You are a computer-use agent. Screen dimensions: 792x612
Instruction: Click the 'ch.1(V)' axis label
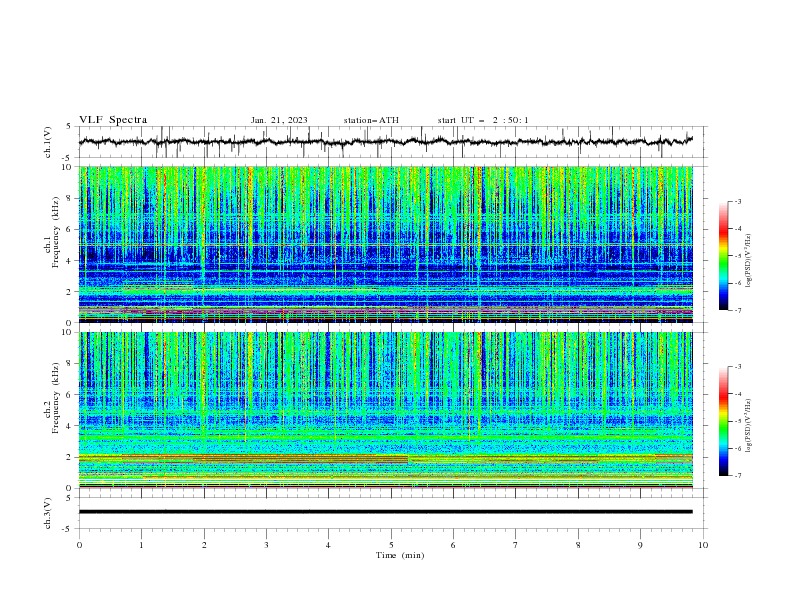[x=48, y=142]
